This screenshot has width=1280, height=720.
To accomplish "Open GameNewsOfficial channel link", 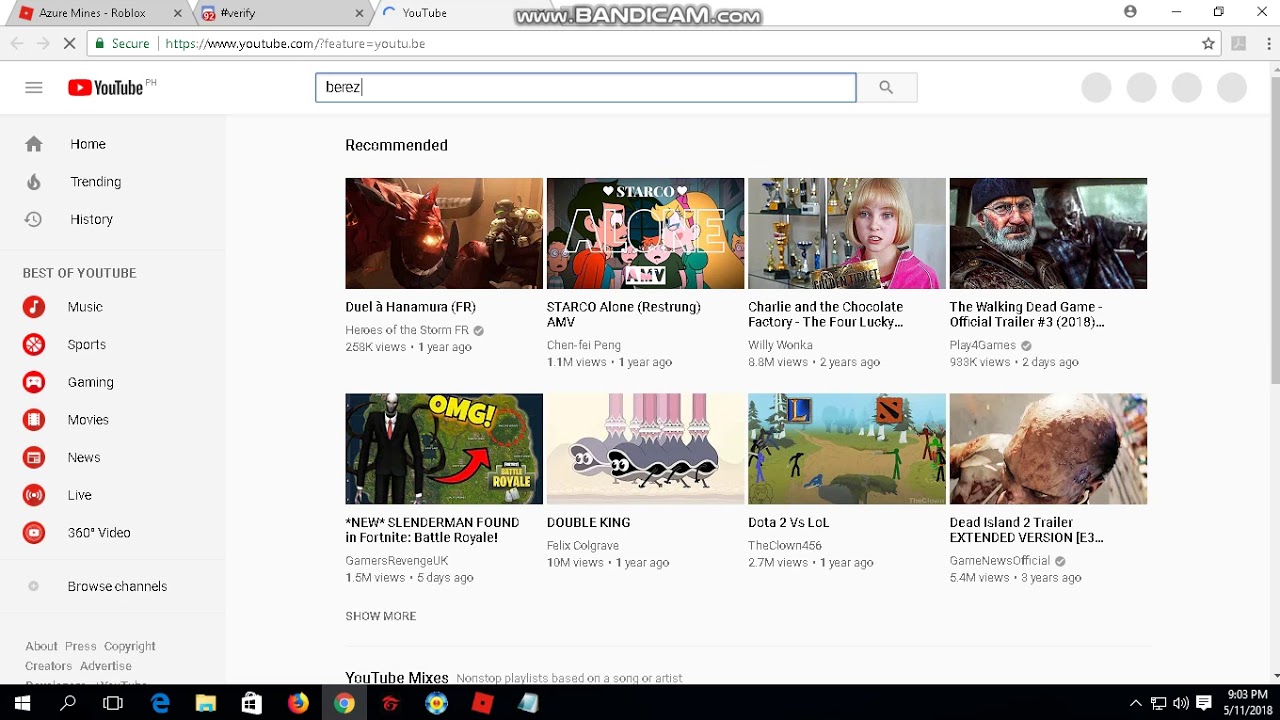I will tap(1000, 561).
